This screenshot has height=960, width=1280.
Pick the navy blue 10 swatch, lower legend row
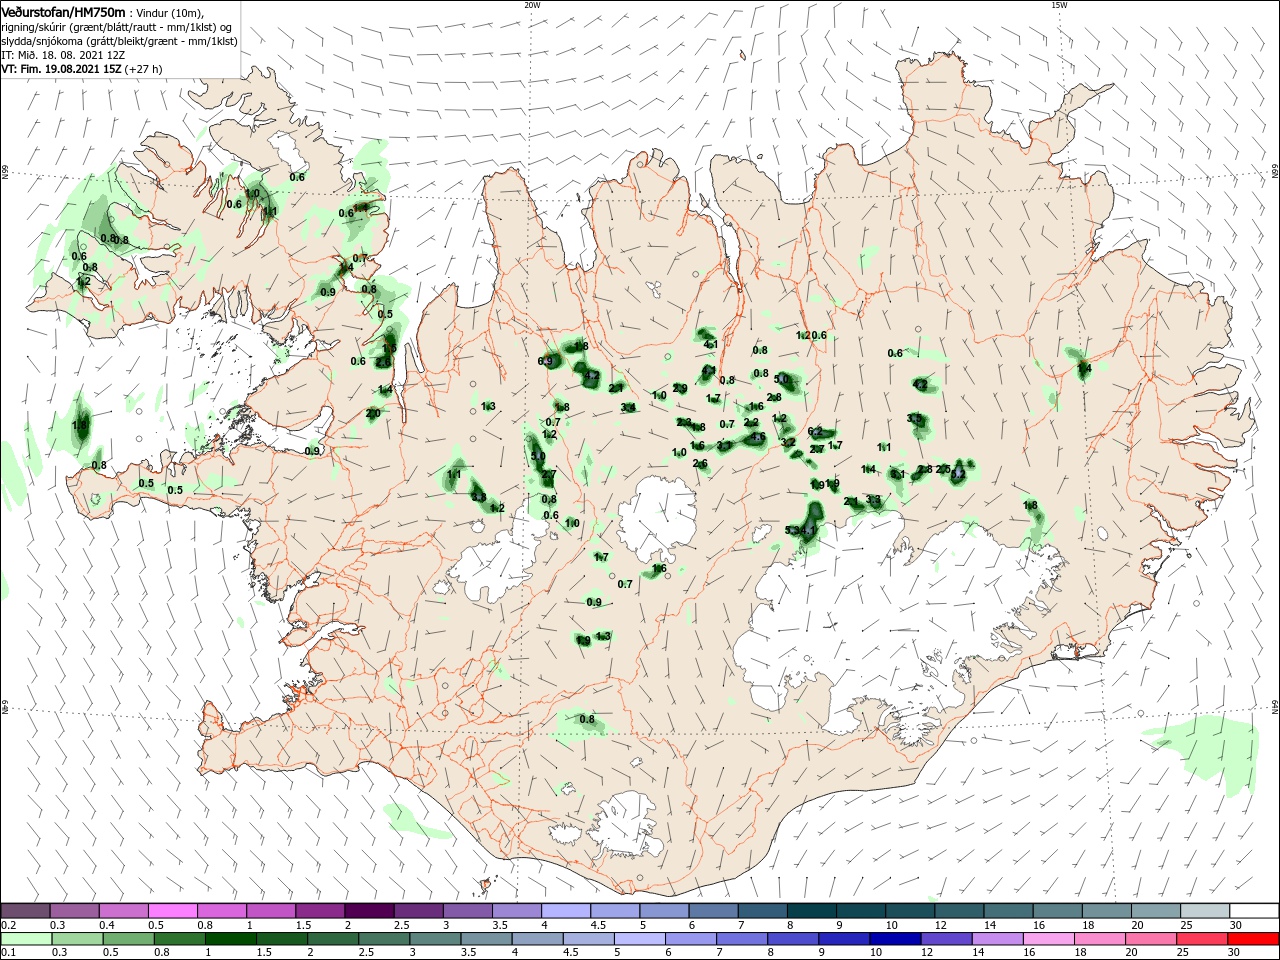coord(895,939)
